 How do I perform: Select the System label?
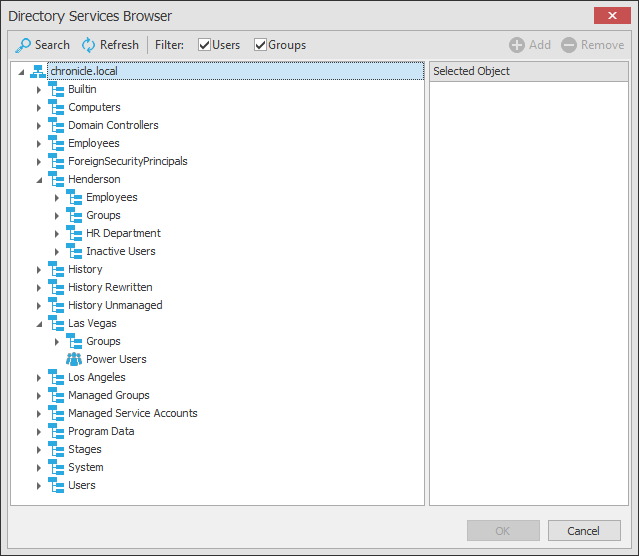pos(86,467)
